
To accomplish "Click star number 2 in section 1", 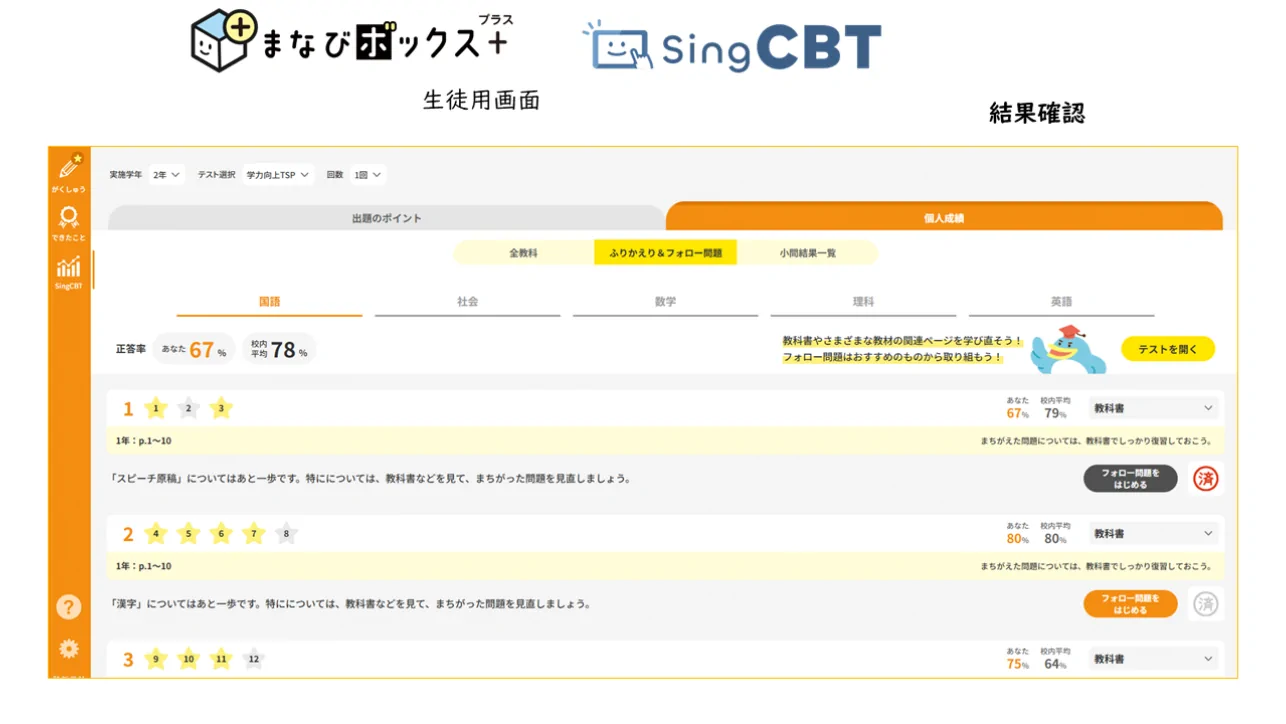I will (x=188, y=408).
